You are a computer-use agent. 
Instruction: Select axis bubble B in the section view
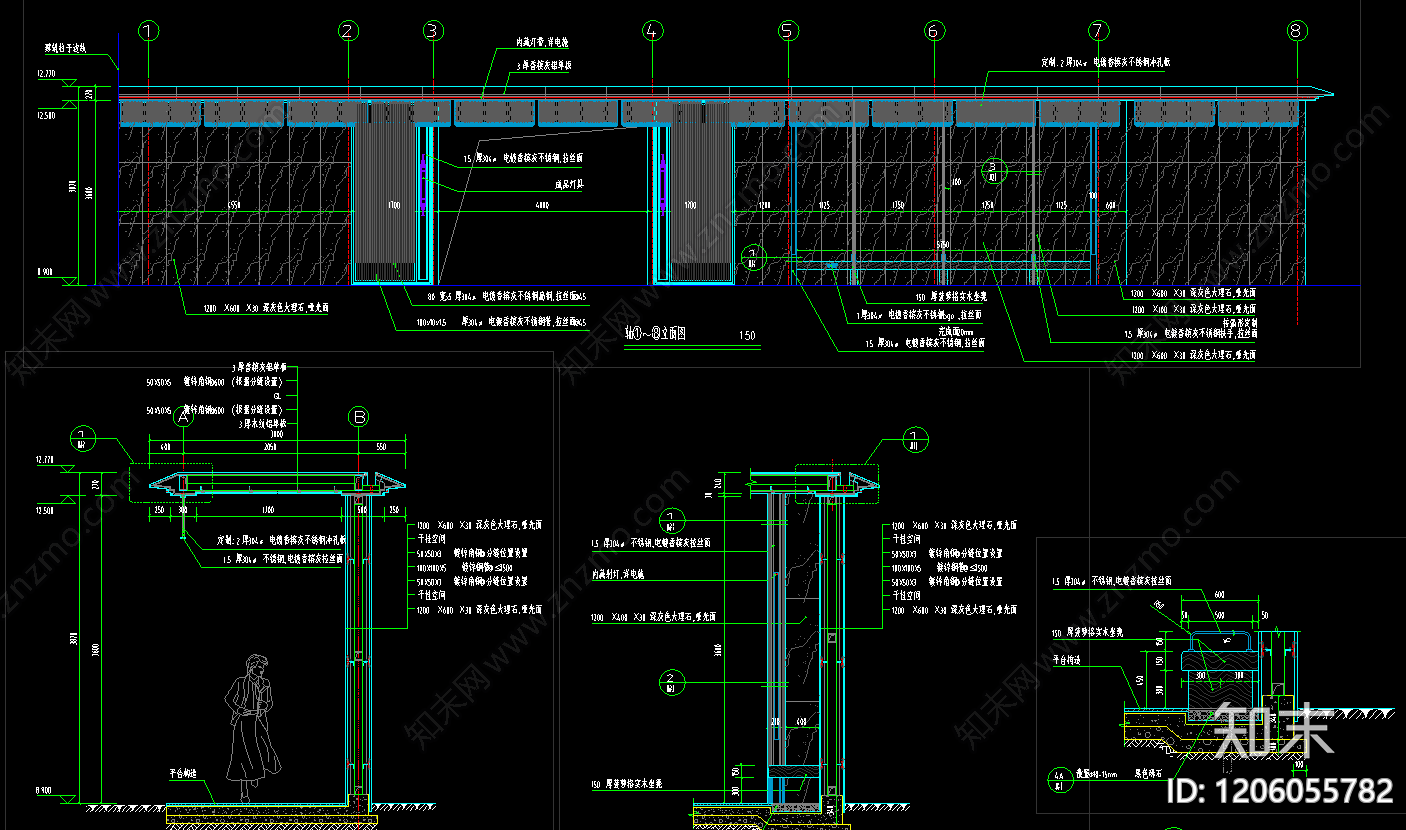tap(359, 417)
